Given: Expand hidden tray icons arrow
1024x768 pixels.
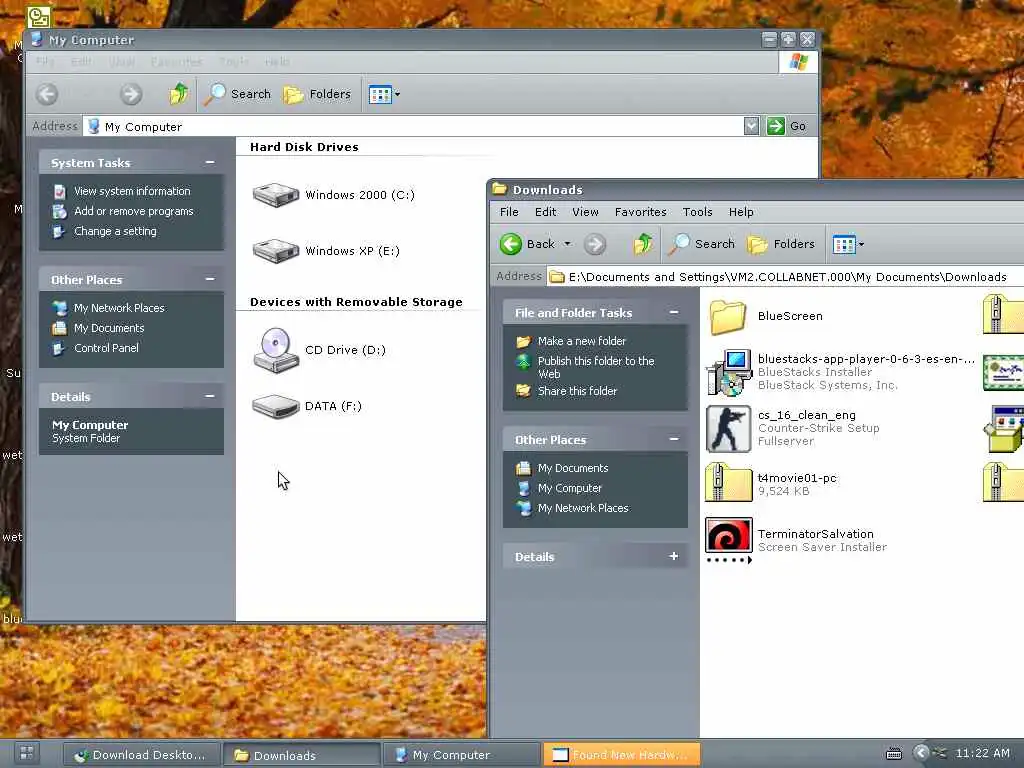Looking at the screenshot, I should click(921, 753).
